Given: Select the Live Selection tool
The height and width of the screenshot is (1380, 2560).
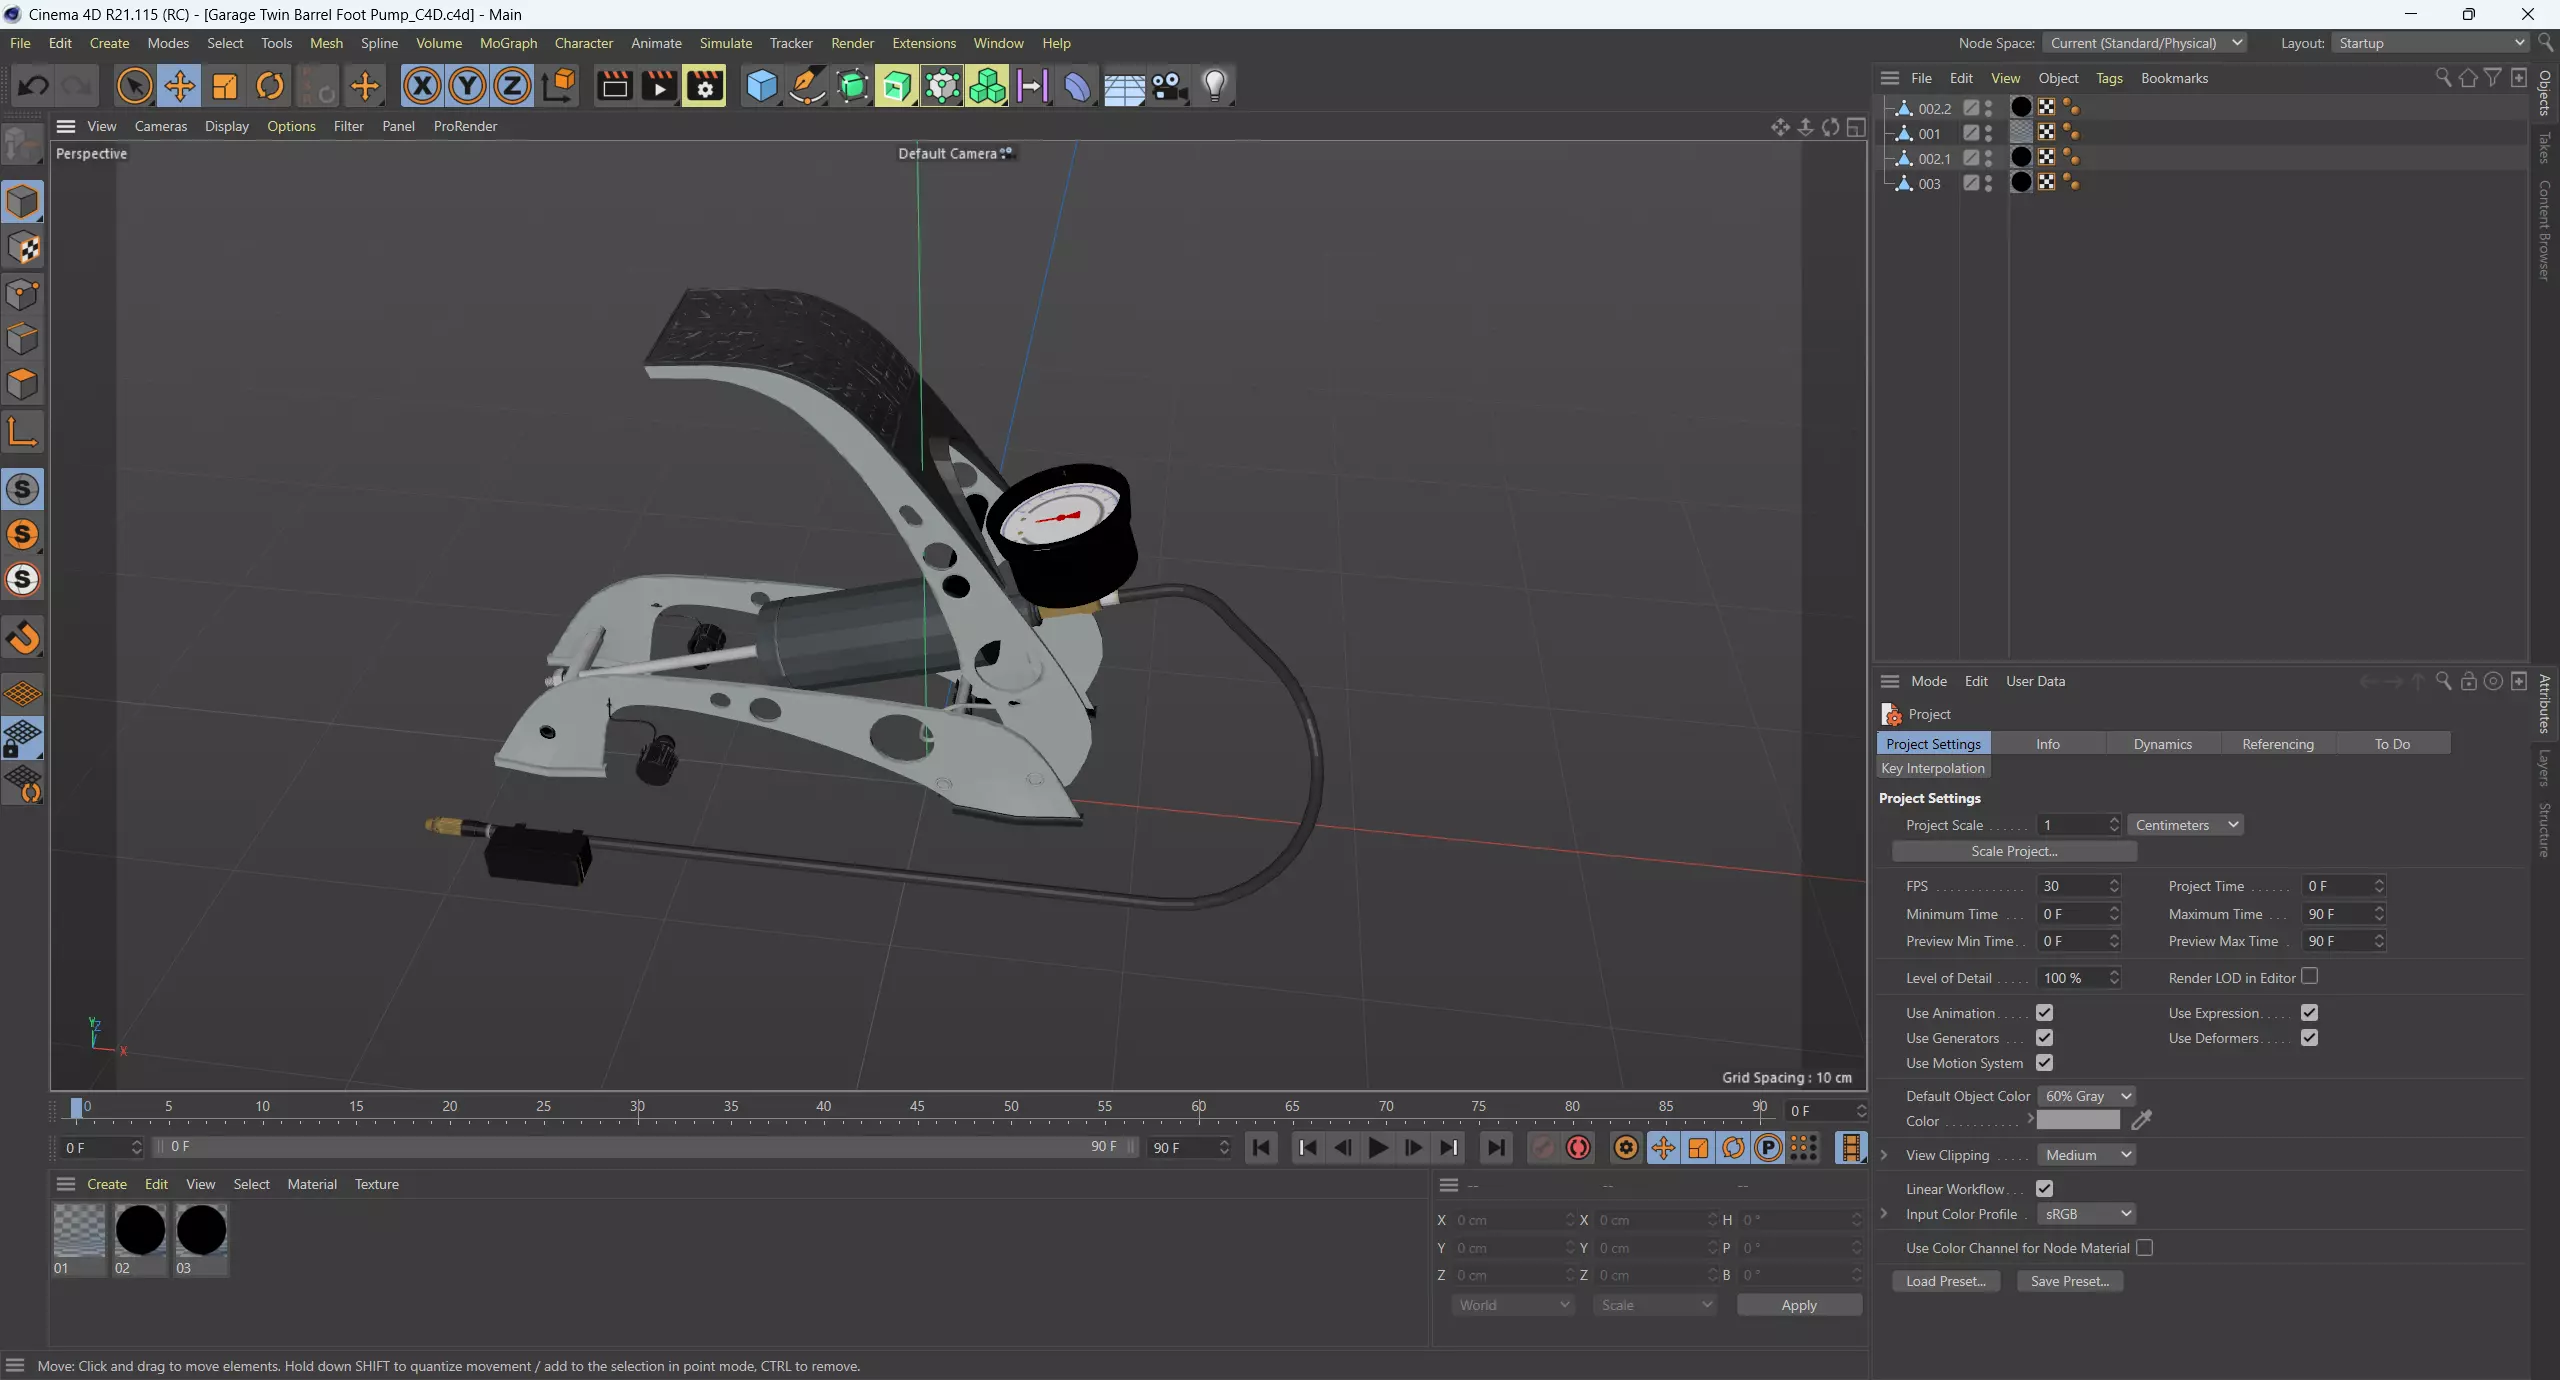Looking at the screenshot, I should point(134,86).
